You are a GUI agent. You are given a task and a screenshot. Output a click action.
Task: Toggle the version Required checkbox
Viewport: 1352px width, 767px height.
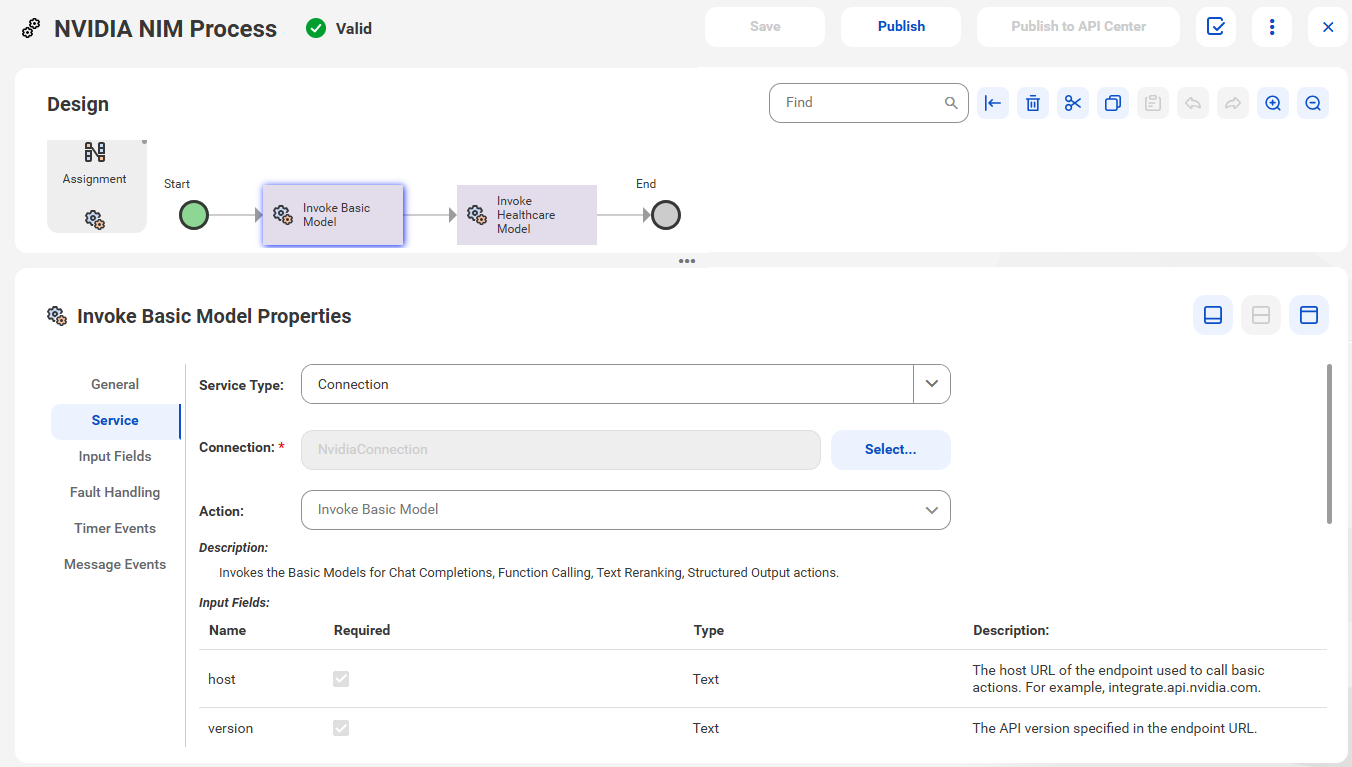[x=341, y=728]
